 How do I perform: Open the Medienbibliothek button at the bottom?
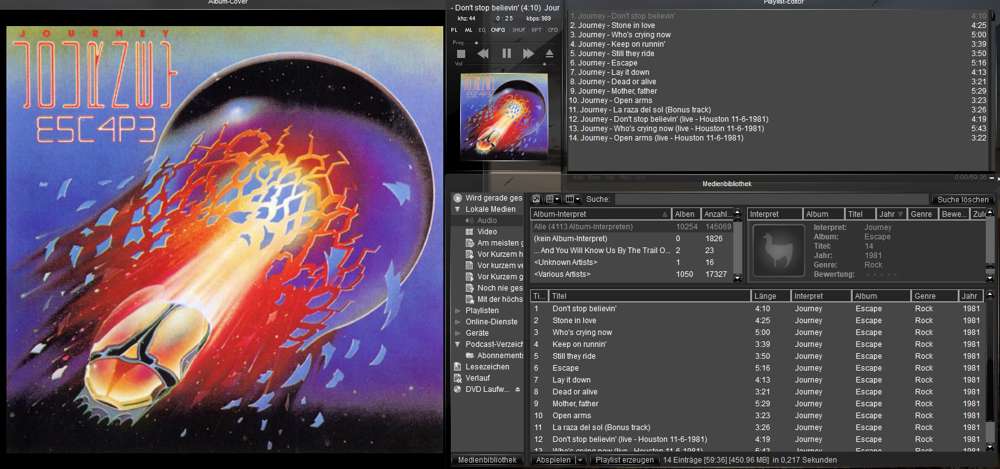[486, 460]
